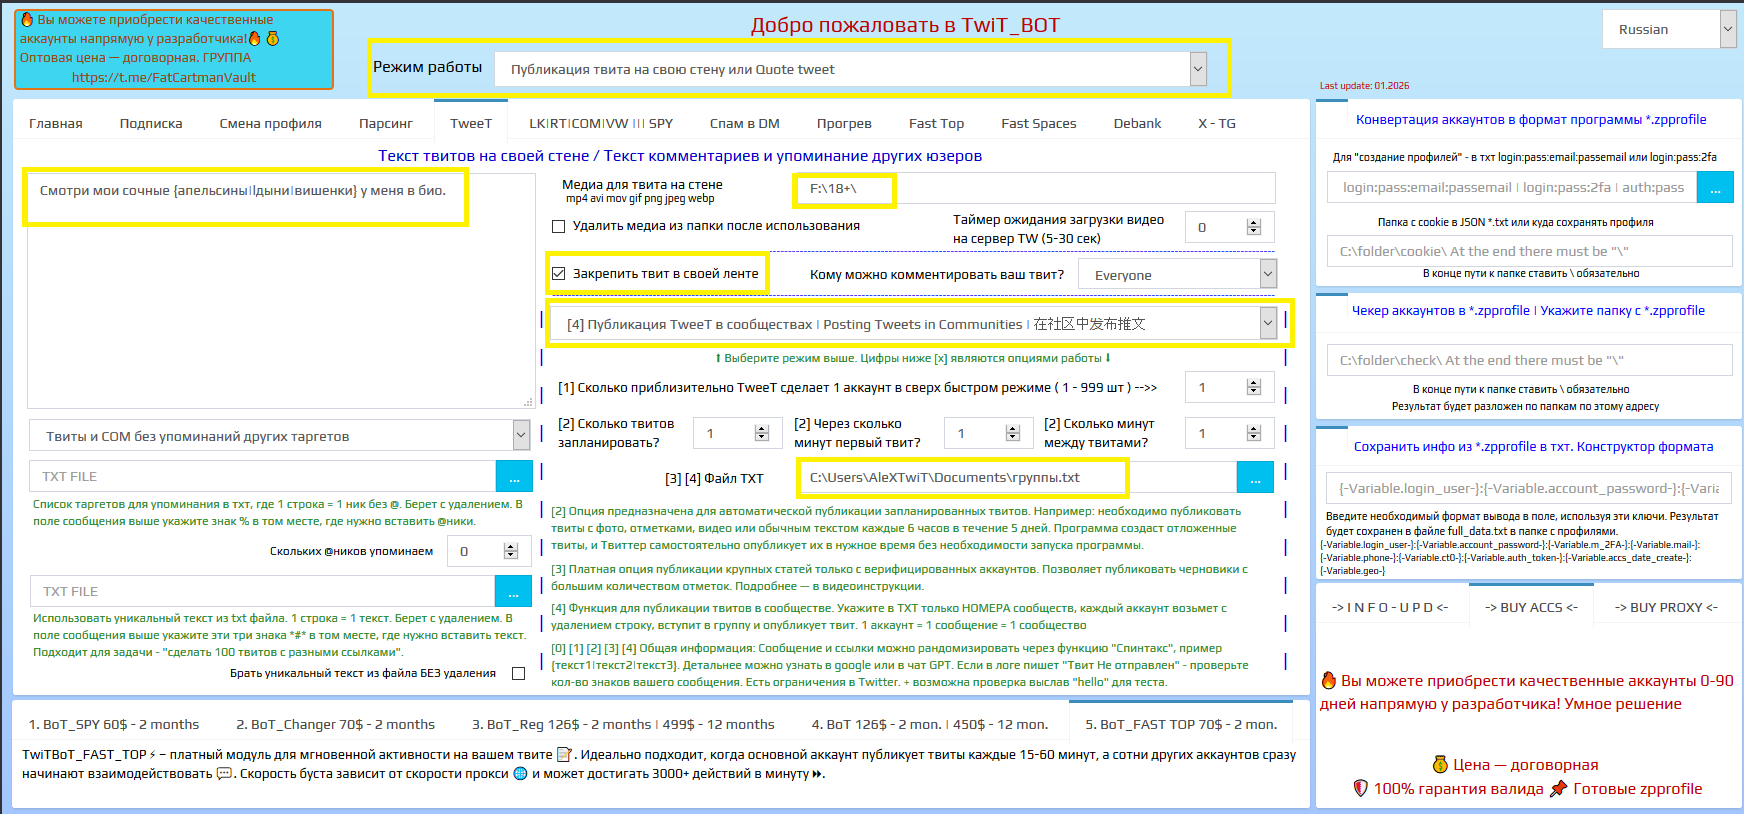Open file browser for mention targets TXT FILE
Screen dimensions: 1744x814
[514, 476]
